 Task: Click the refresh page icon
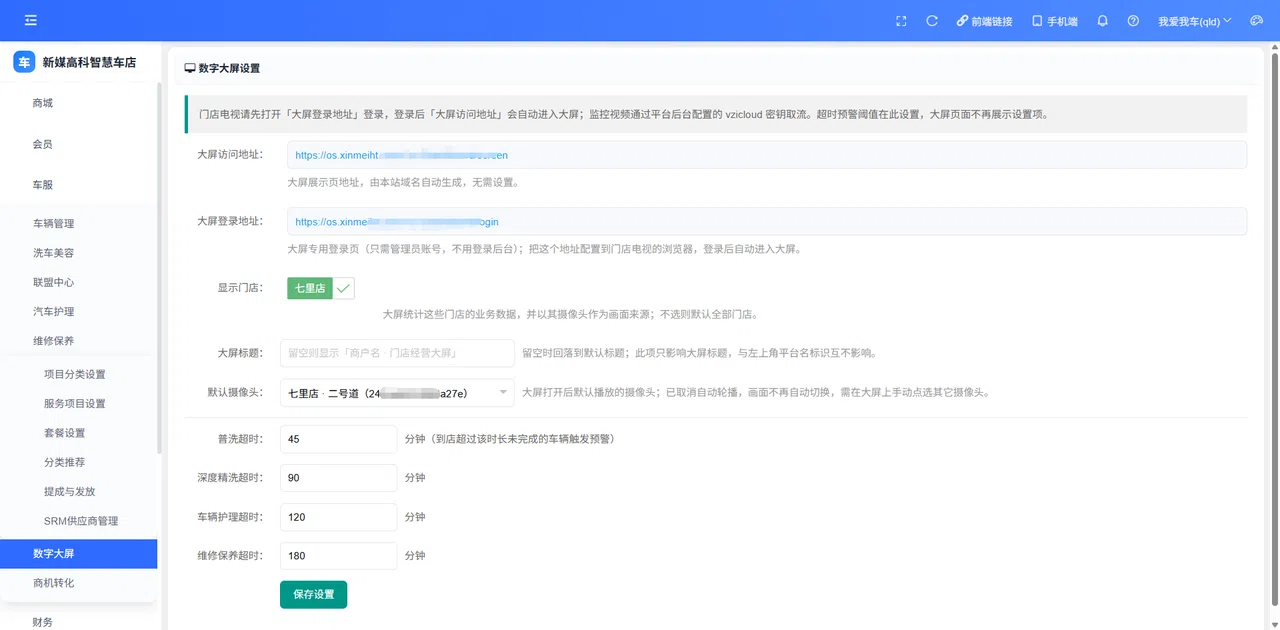click(932, 21)
